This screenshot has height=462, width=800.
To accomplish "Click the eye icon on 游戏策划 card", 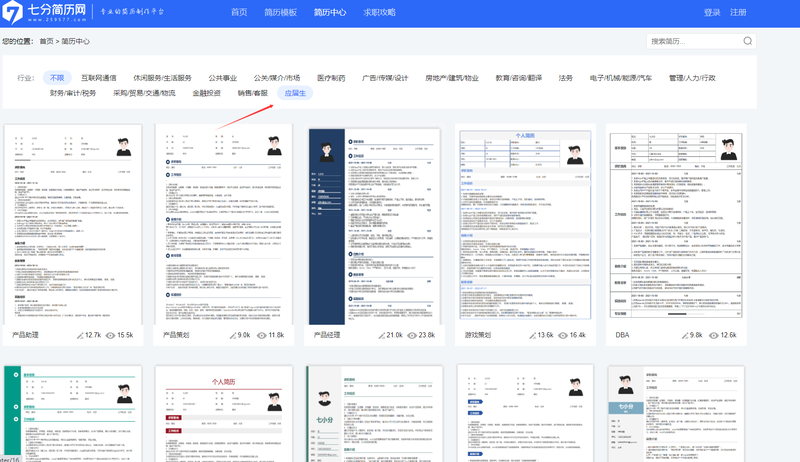I will (563, 336).
